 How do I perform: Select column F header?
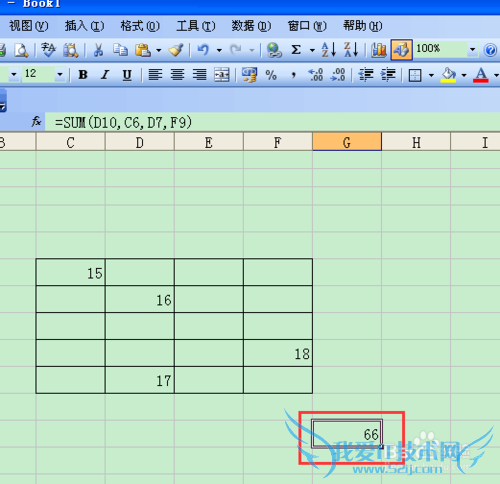coord(278,142)
